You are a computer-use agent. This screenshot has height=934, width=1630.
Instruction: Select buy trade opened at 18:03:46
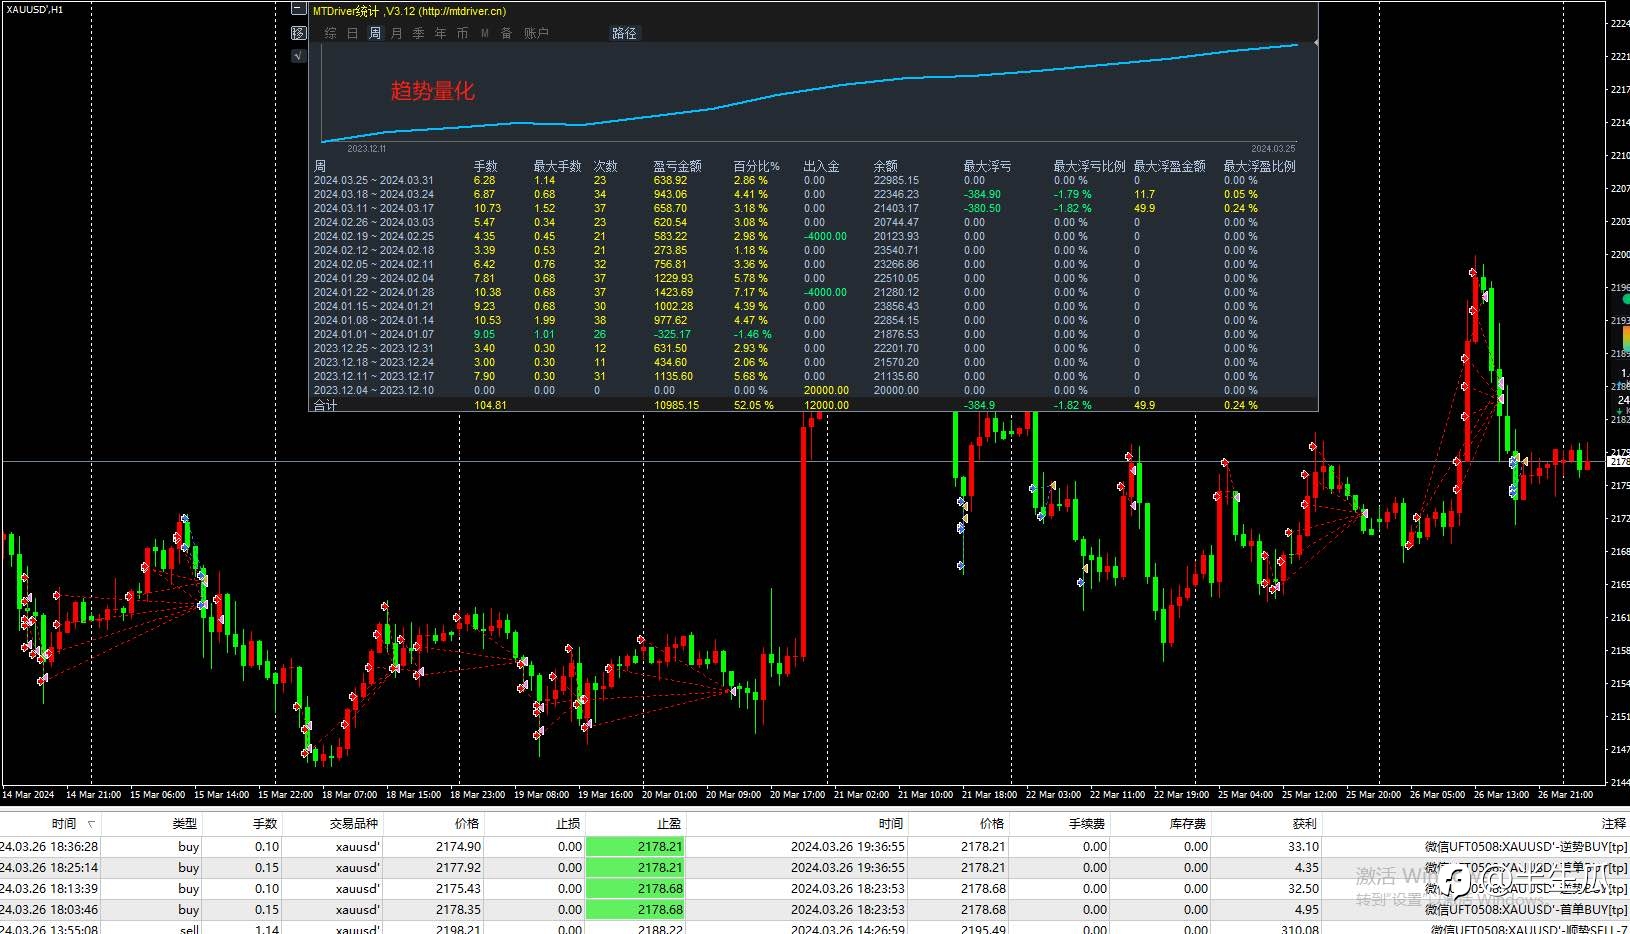click(x=815, y=909)
